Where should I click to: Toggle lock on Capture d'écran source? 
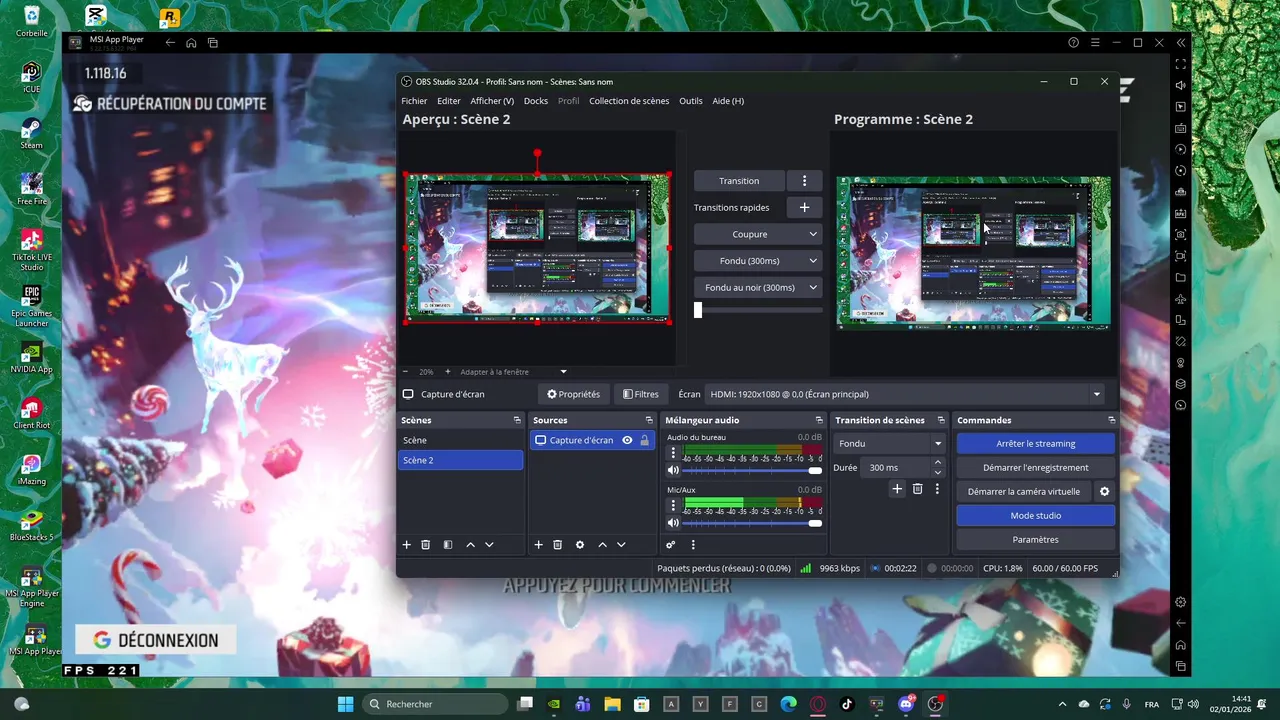[644, 440]
